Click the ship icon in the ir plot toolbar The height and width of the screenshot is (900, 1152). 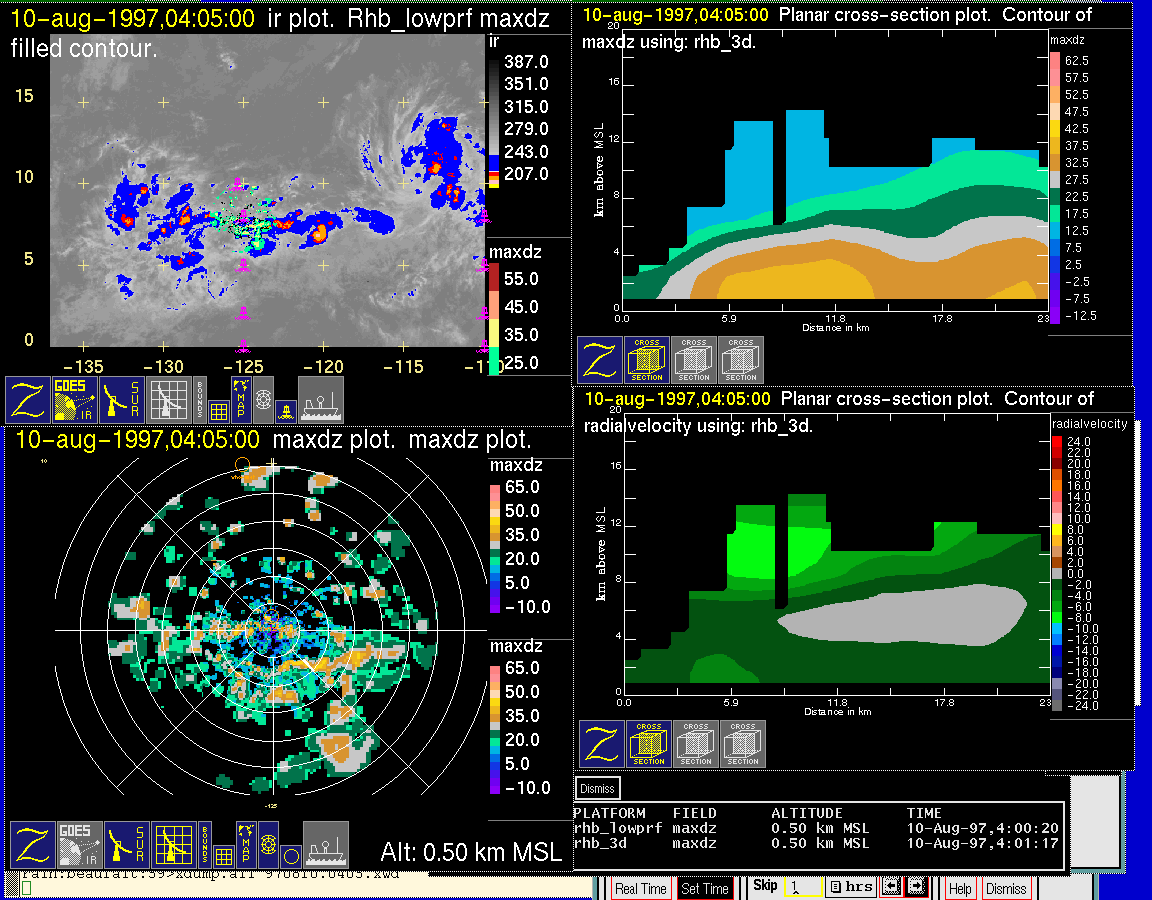[321, 399]
